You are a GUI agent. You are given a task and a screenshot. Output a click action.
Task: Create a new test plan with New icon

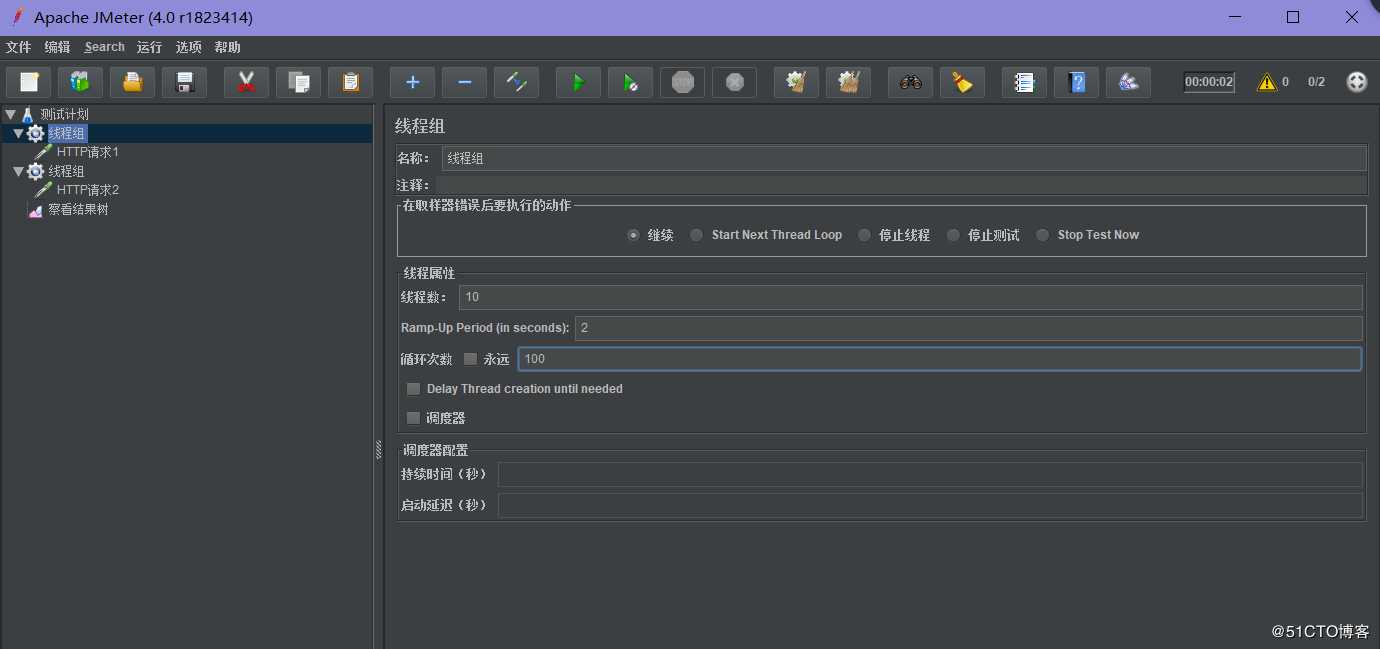tap(28, 82)
